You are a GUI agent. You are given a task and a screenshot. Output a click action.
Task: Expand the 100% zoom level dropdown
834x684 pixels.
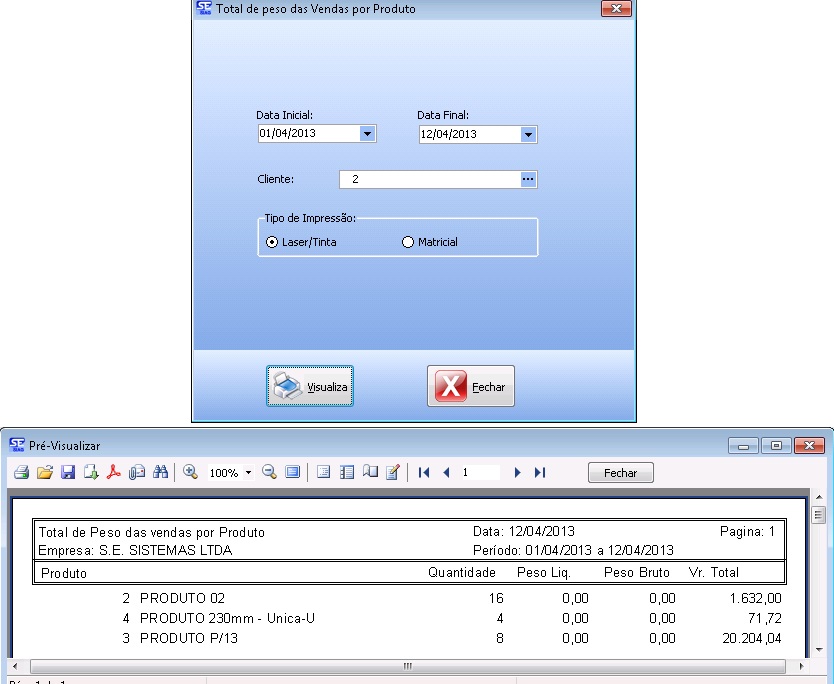248,473
